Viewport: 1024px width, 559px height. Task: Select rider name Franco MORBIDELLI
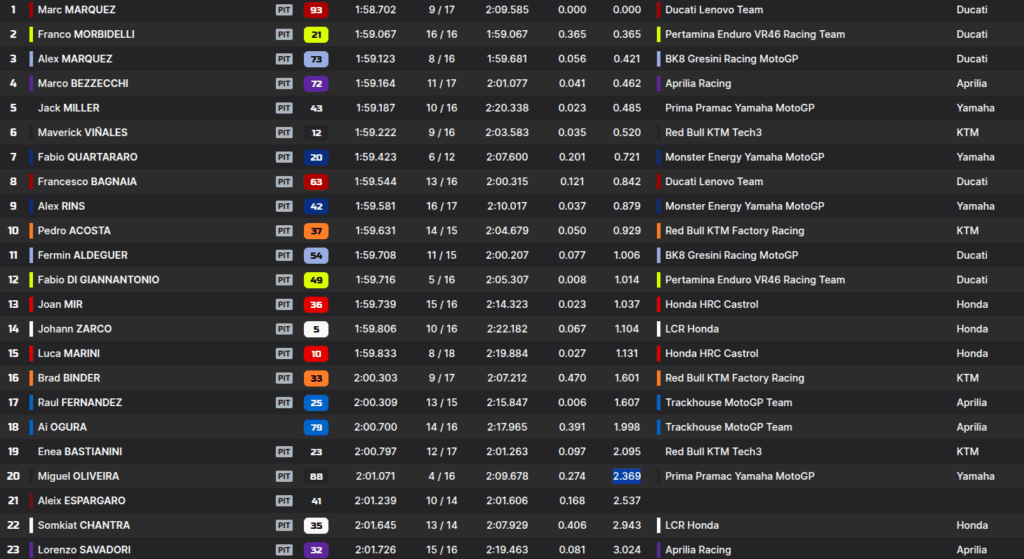[86, 34]
